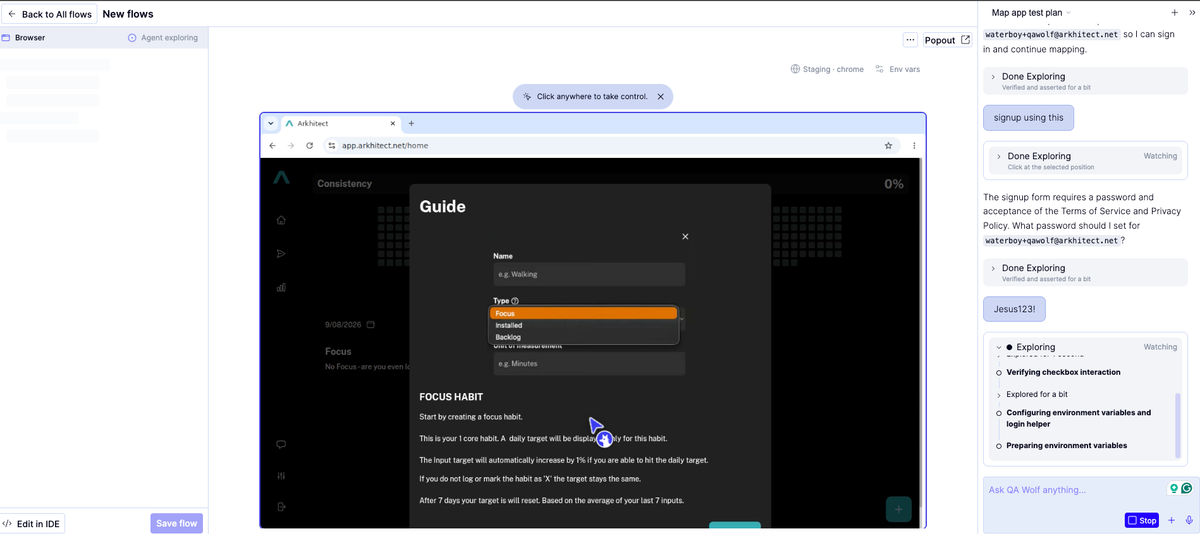
Task: Click the logout sidebar icon
Action: 281,507
